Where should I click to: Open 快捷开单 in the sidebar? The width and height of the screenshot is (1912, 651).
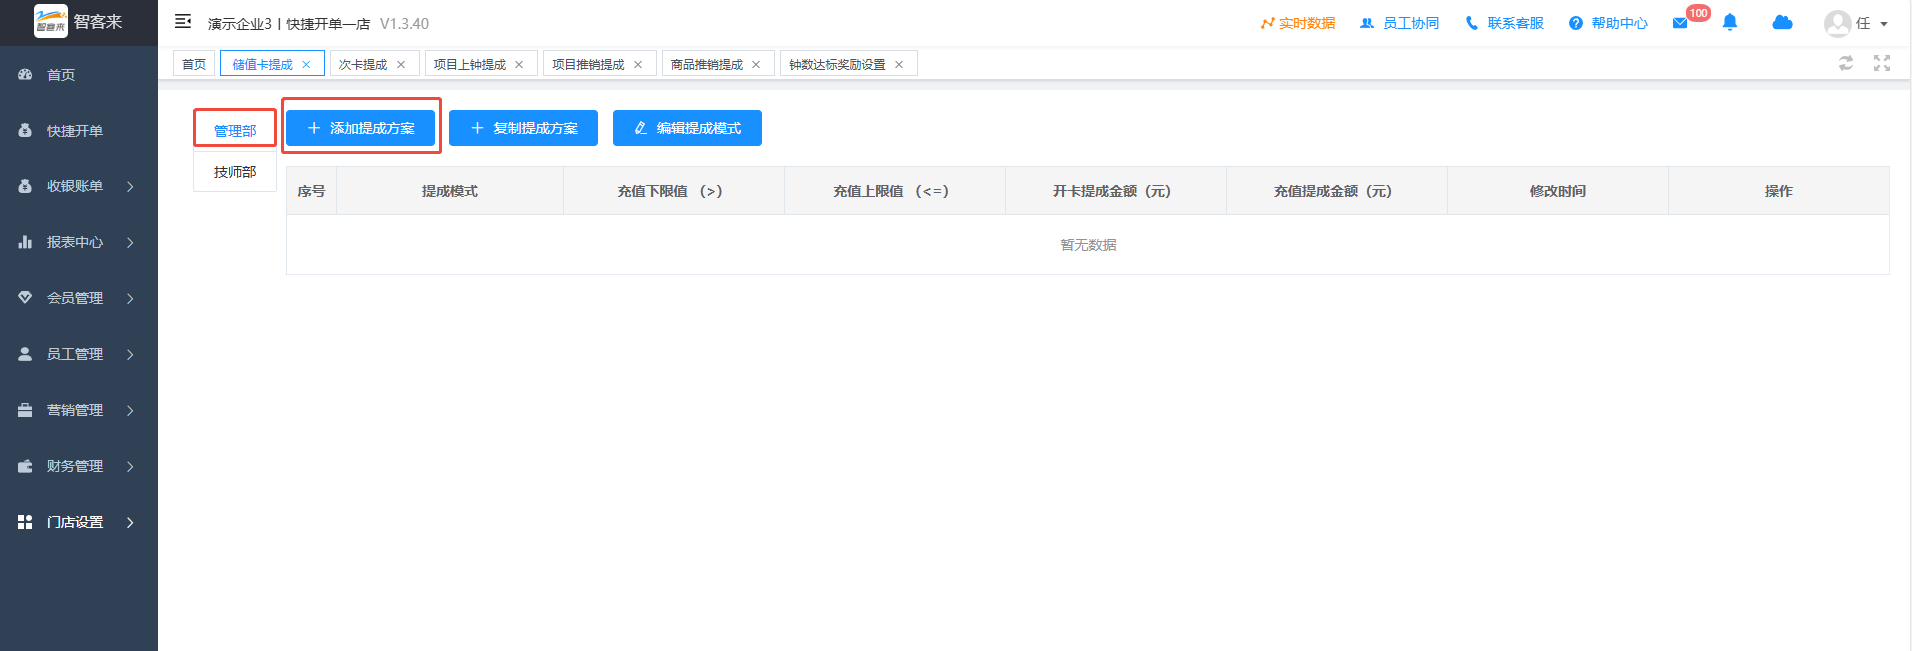tap(78, 131)
